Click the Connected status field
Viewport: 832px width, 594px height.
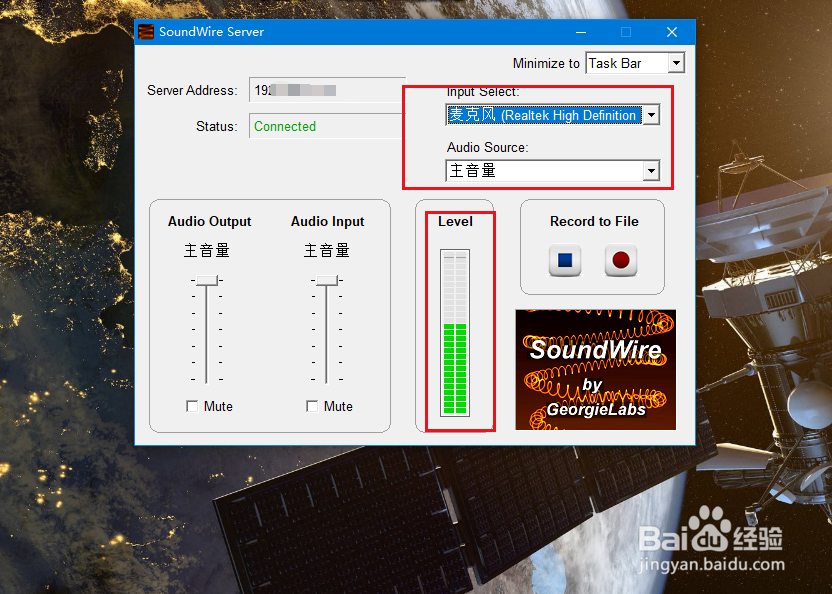coord(327,126)
